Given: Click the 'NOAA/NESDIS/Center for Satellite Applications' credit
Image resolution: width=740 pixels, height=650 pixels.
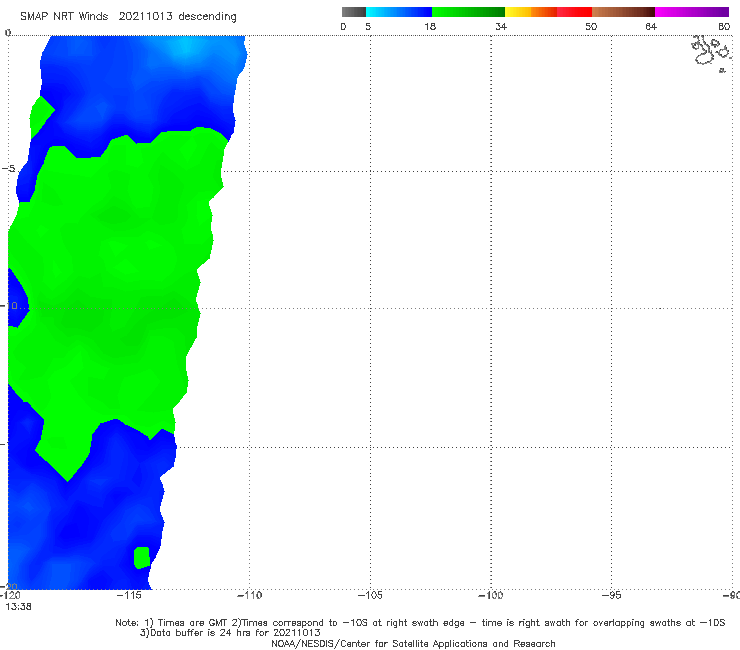Looking at the screenshot, I should tap(413, 644).
